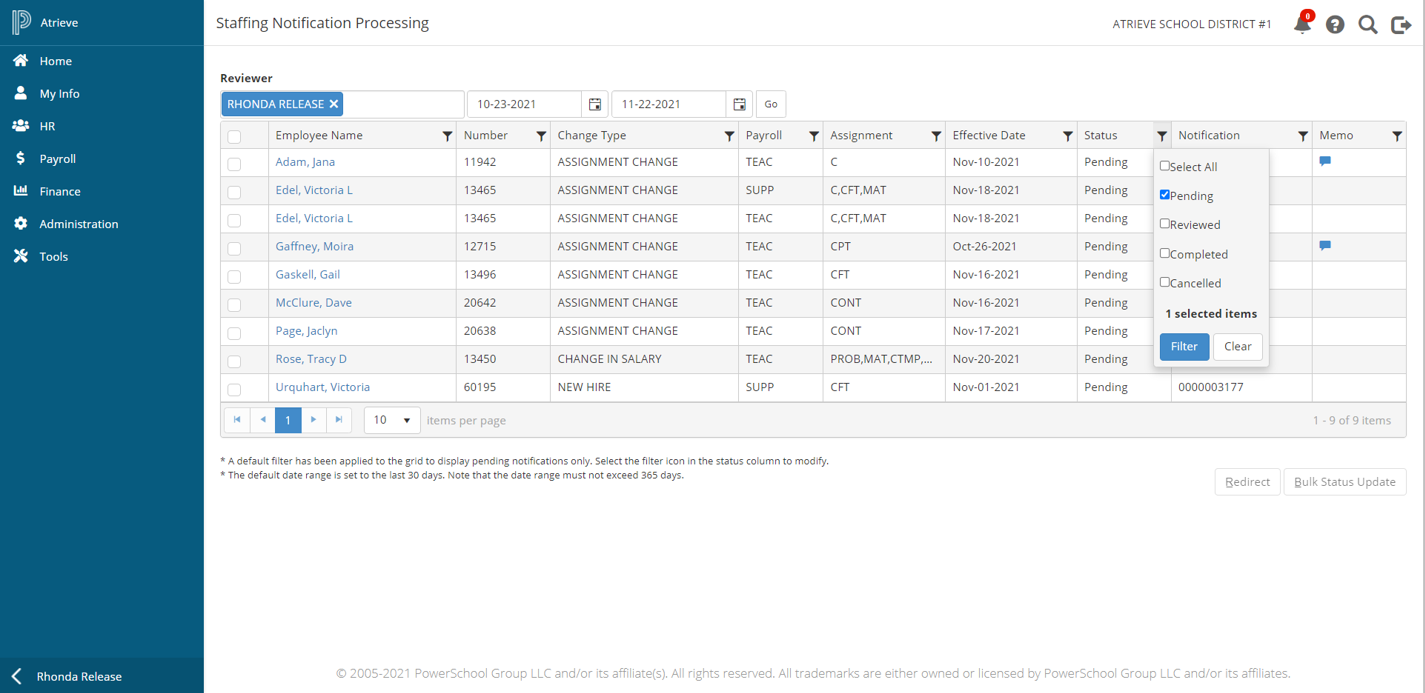This screenshot has width=1425, height=693.
Task: Click the start date input field
Action: click(524, 104)
